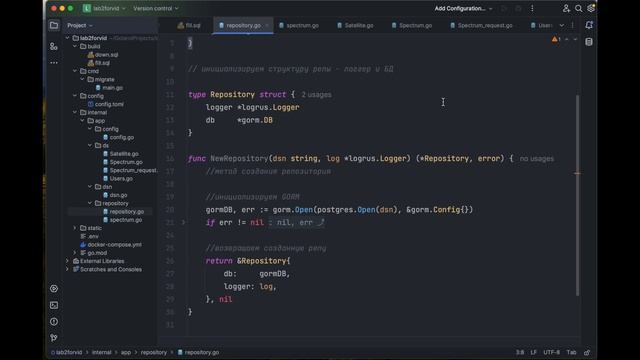The height and width of the screenshot is (360, 640).
Task: Click the toolbar more actions dots
Action: coord(532,8)
